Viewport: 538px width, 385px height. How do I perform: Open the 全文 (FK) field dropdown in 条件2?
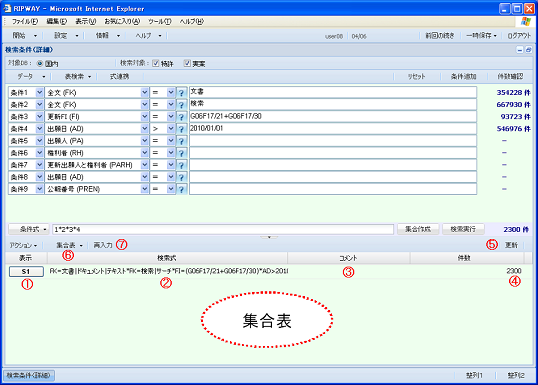click(x=144, y=105)
